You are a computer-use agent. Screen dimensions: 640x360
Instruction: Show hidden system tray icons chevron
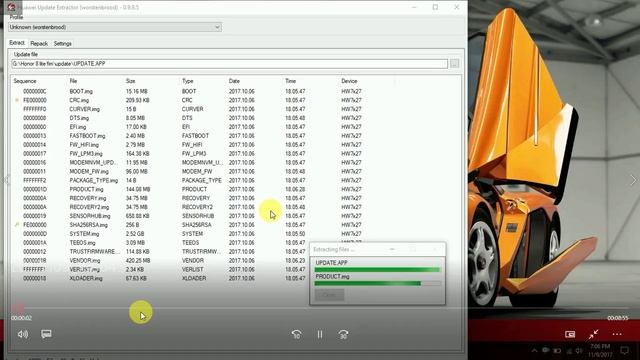click(534, 351)
